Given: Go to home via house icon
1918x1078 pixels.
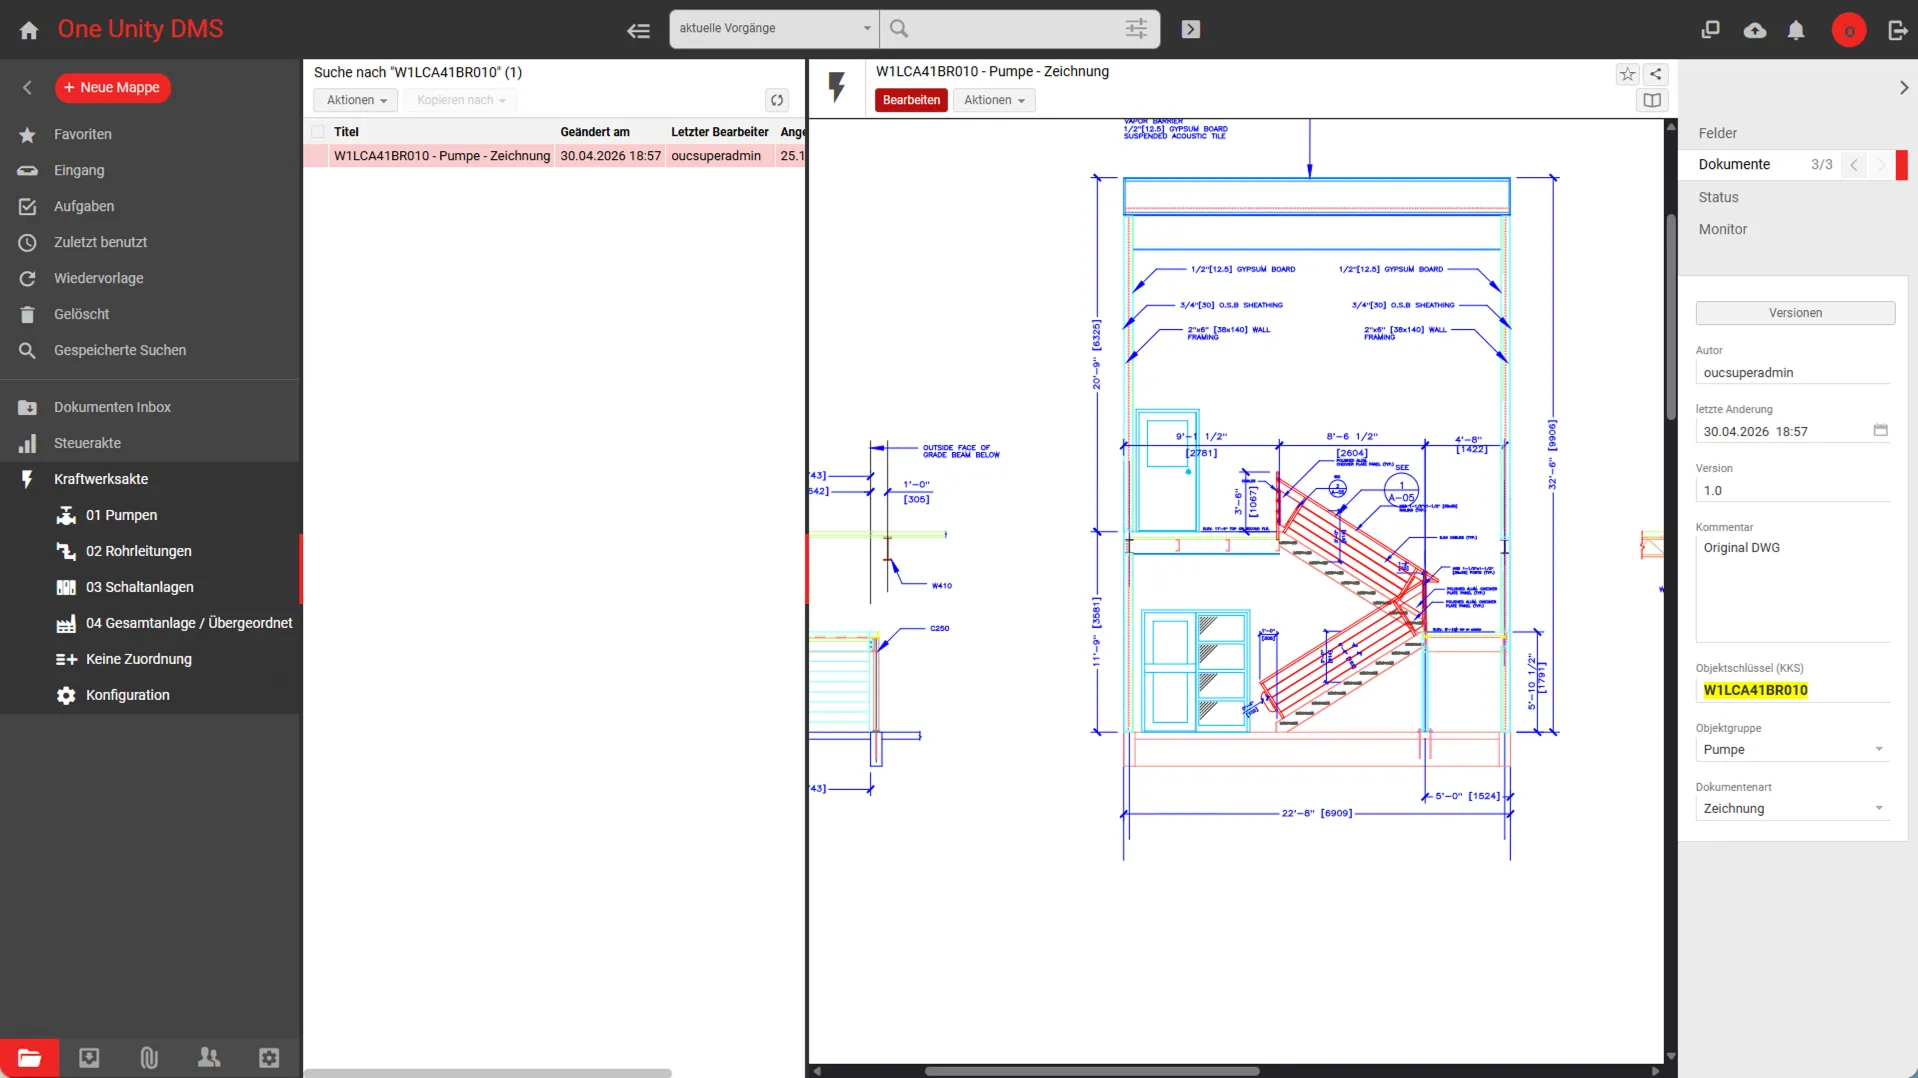Looking at the screenshot, I should pos(29,30).
